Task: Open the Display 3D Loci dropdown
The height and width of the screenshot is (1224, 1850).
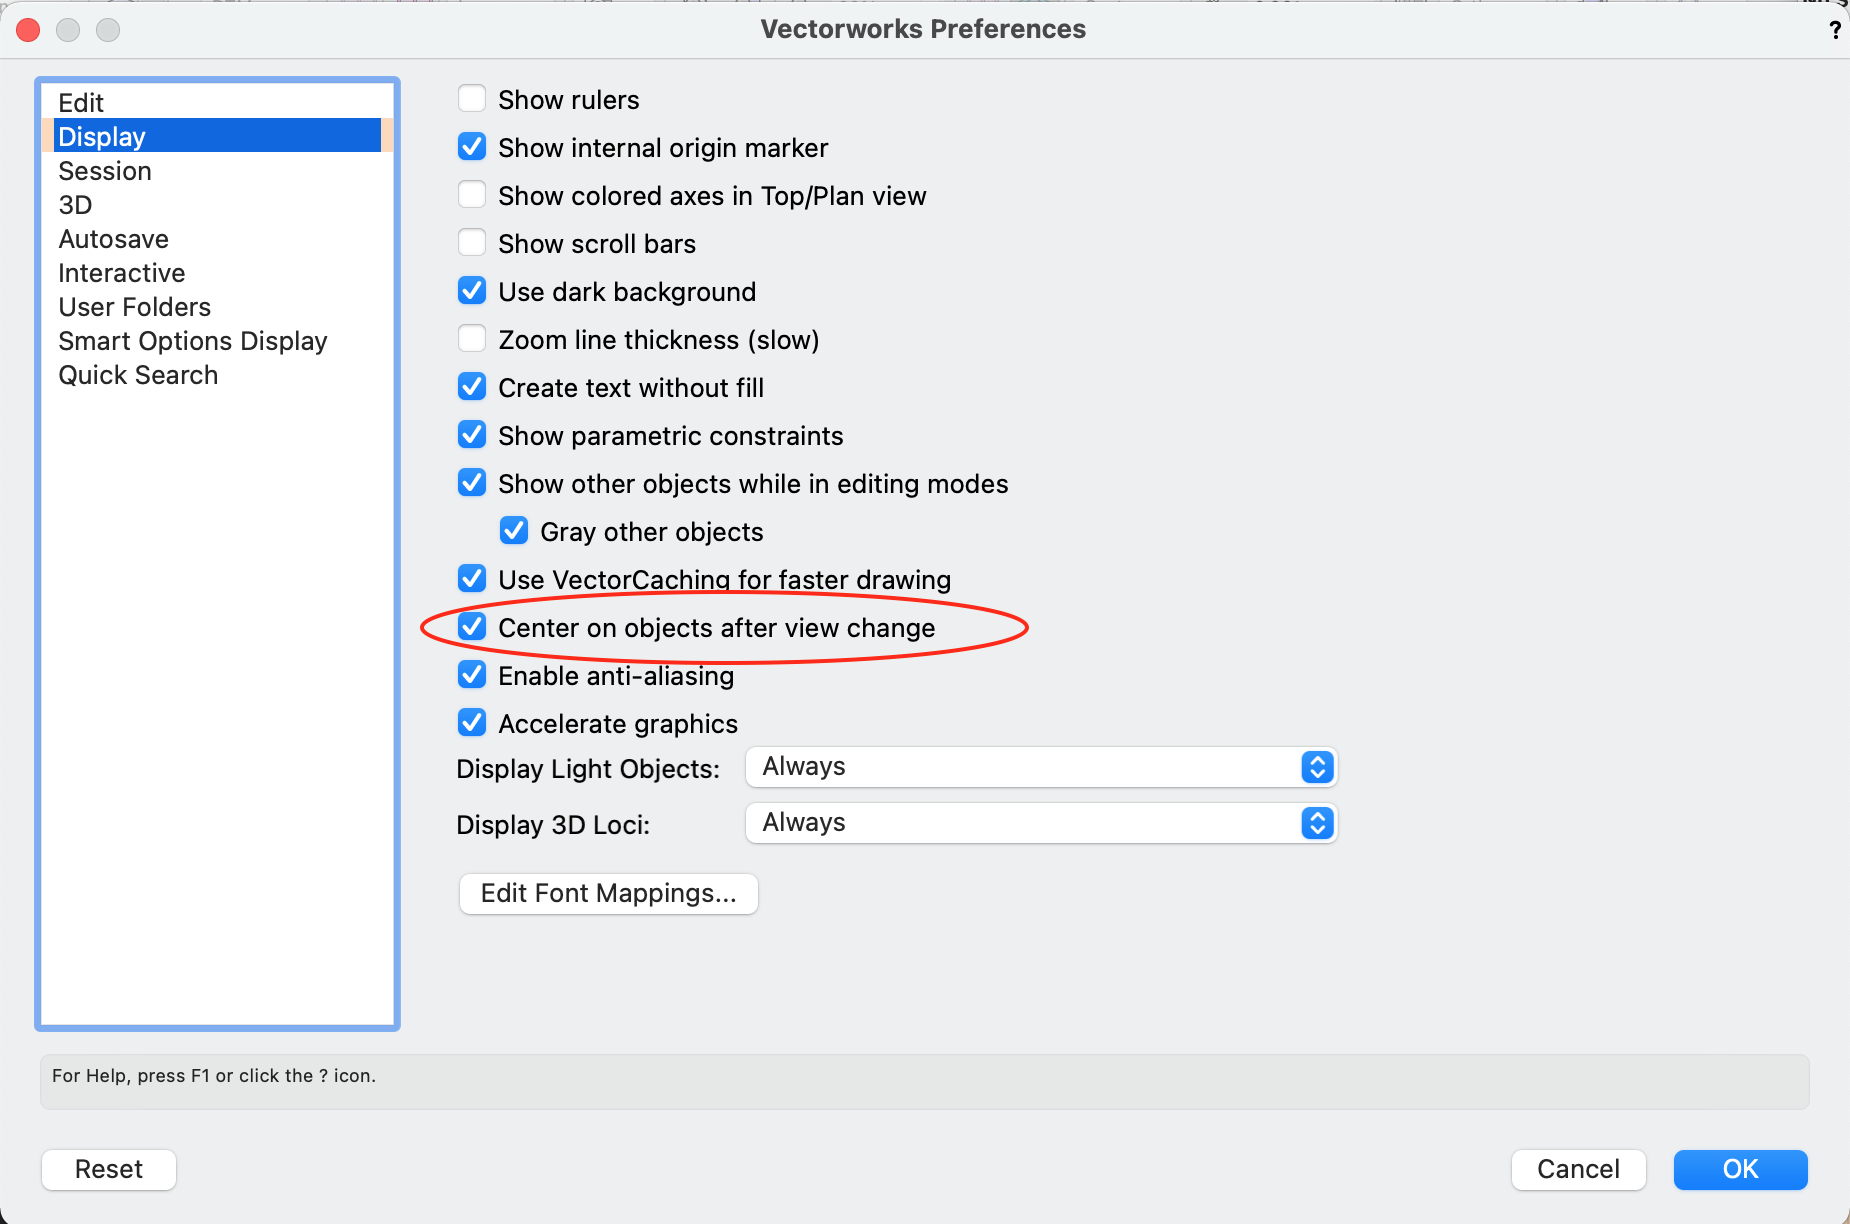Action: tap(1041, 823)
